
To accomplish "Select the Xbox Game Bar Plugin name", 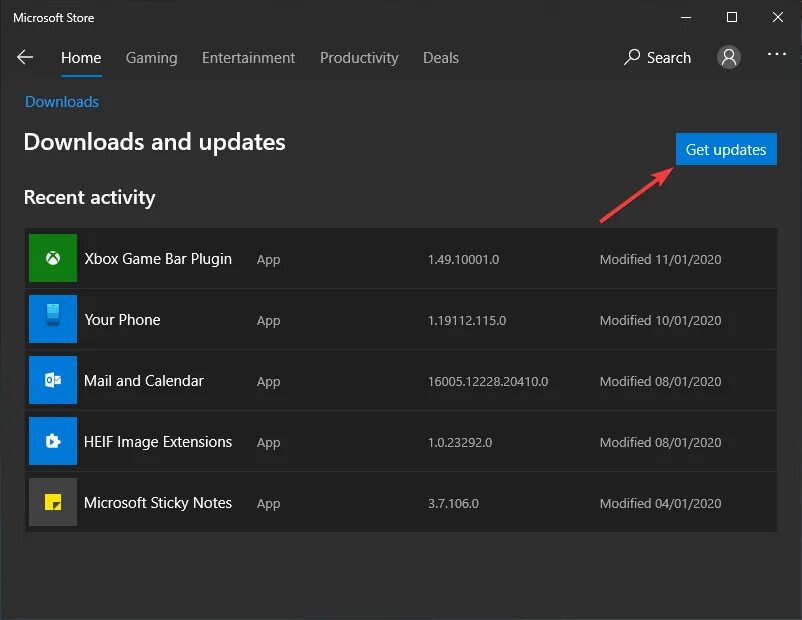I will coord(158,259).
